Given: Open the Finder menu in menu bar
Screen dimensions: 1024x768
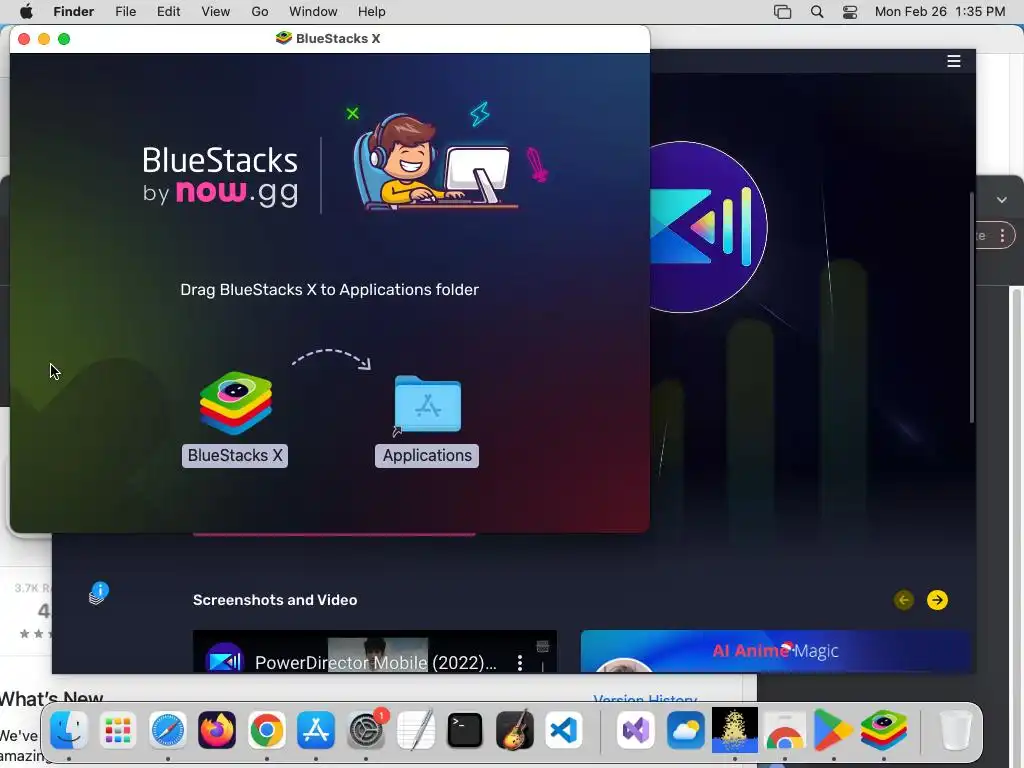Looking at the screenshot, I should (73, 12).
